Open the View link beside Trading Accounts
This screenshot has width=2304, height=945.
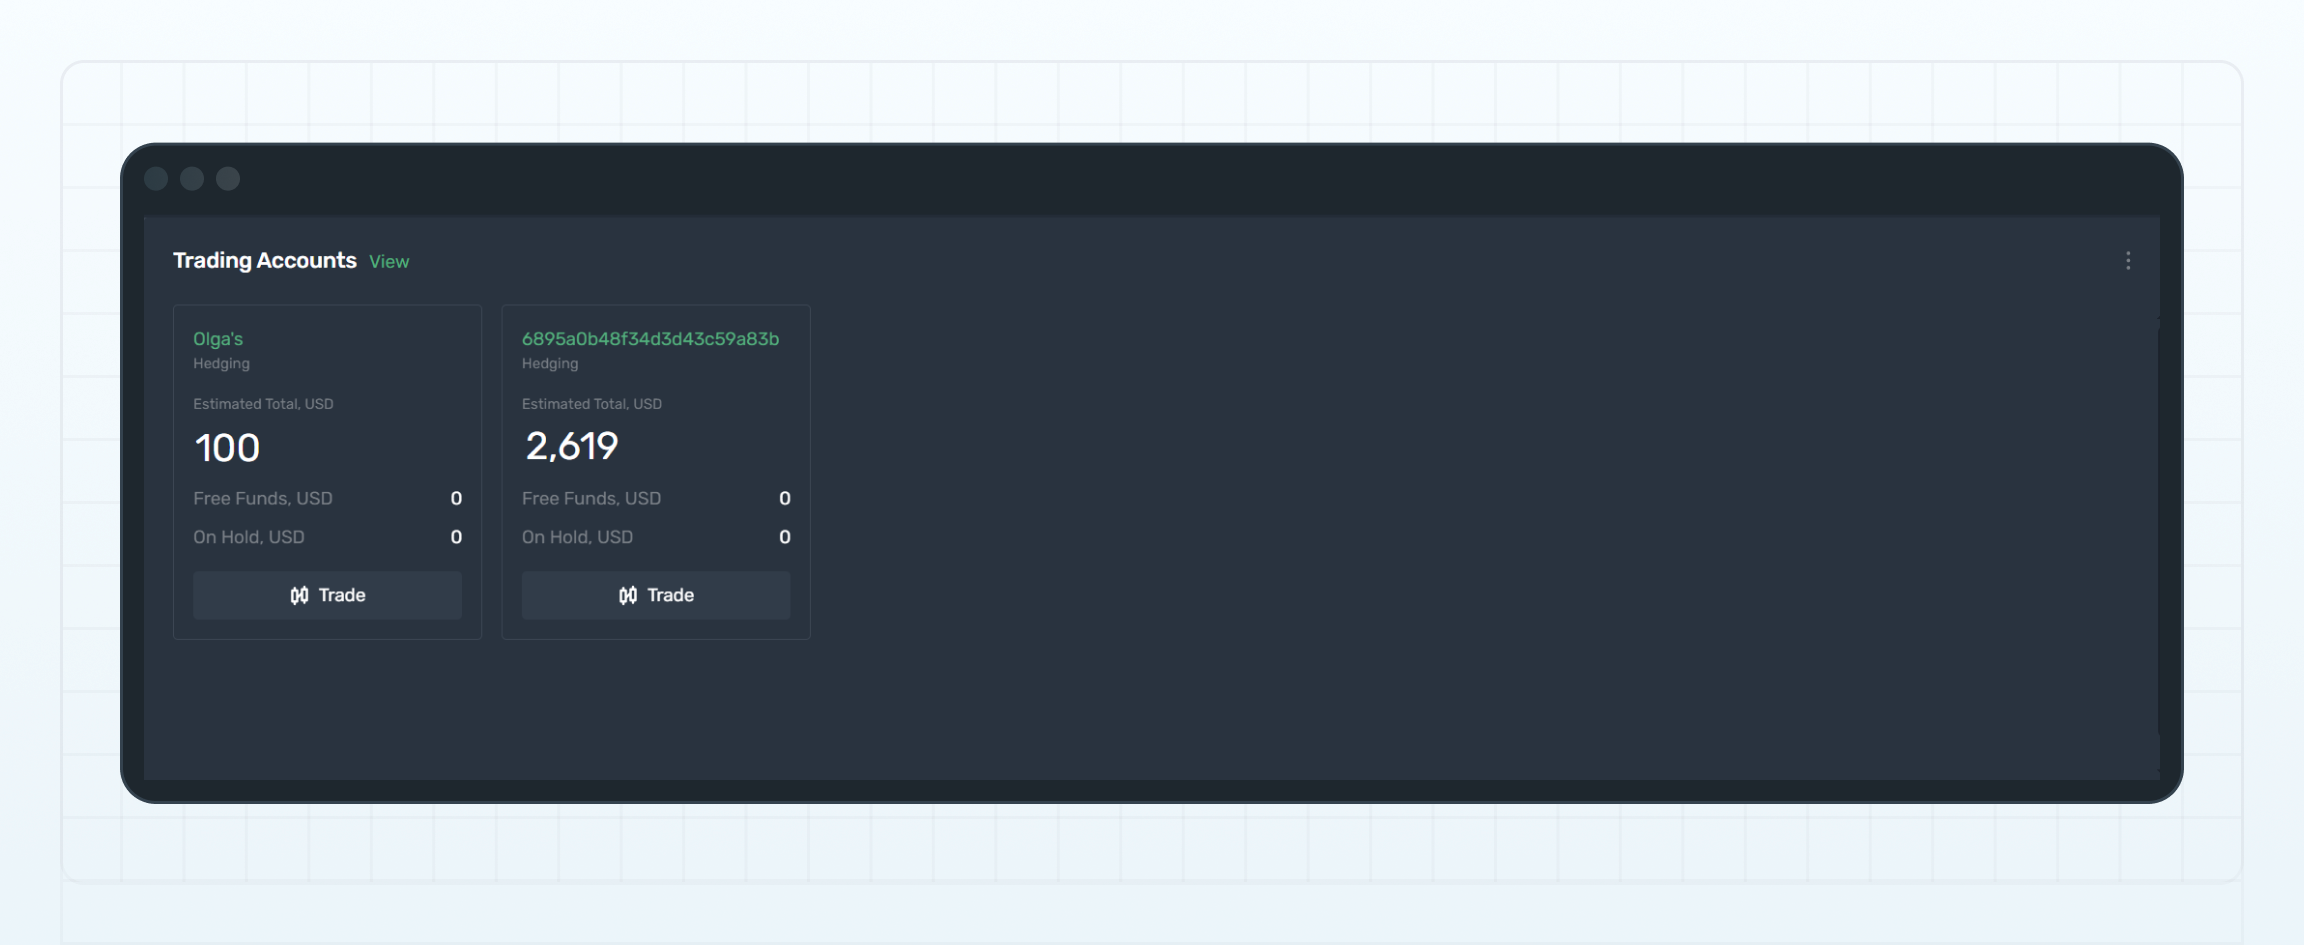pyautogui.click(x=389, y=262)
